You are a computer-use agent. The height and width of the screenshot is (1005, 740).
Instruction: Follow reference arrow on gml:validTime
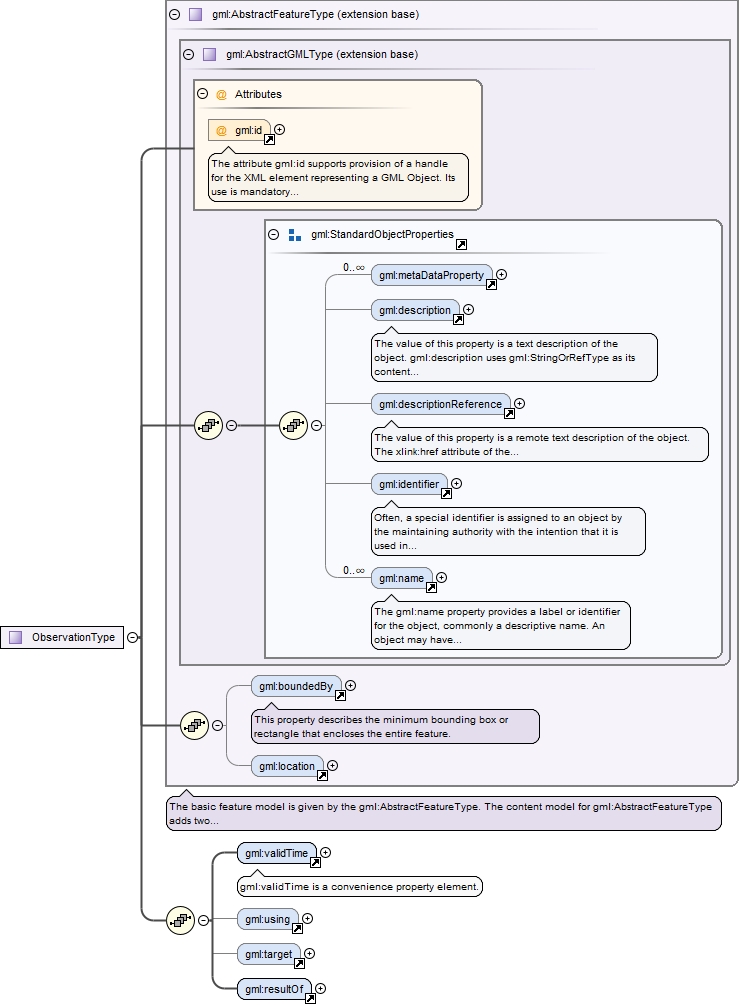pos(315,862)
